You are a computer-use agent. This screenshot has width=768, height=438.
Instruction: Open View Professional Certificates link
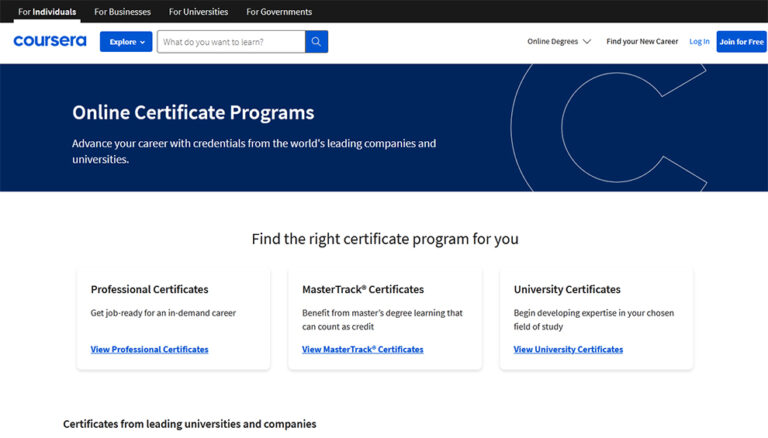[149, 349]
